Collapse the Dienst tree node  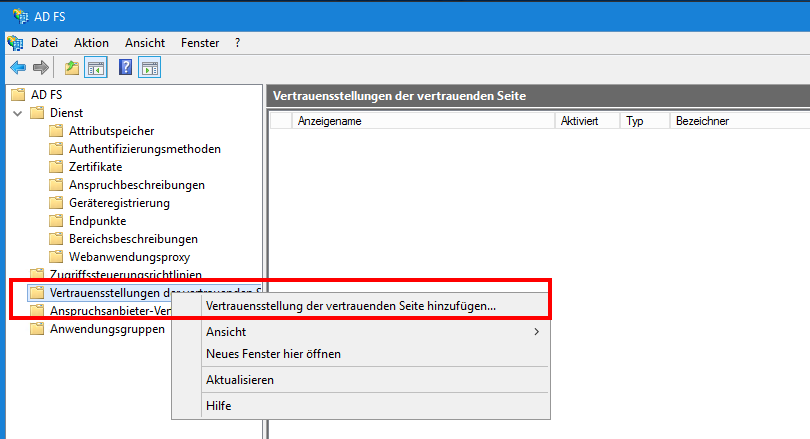18,113
